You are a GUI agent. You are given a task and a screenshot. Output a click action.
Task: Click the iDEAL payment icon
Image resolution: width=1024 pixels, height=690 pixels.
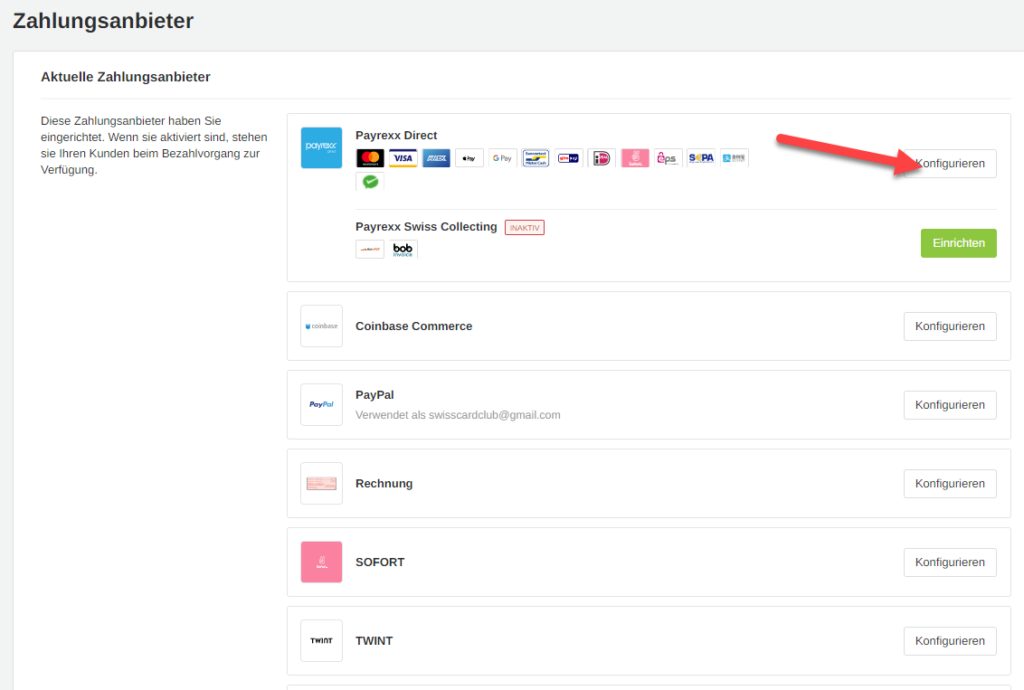(601, 158)
